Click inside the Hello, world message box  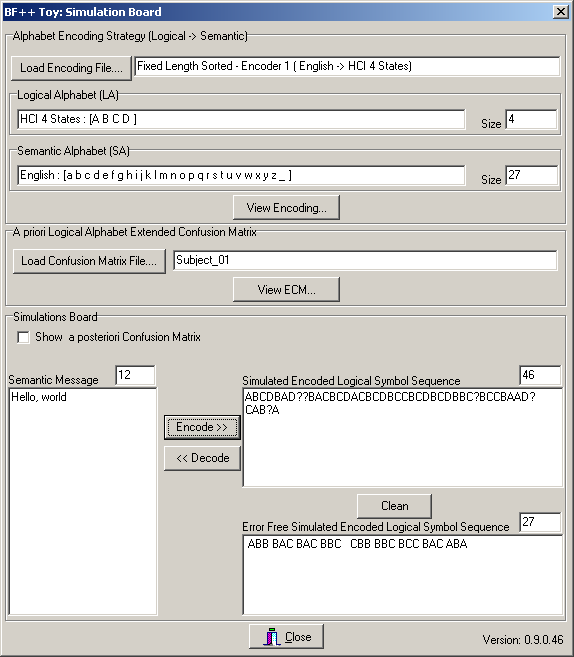click(x=83, y=502)
